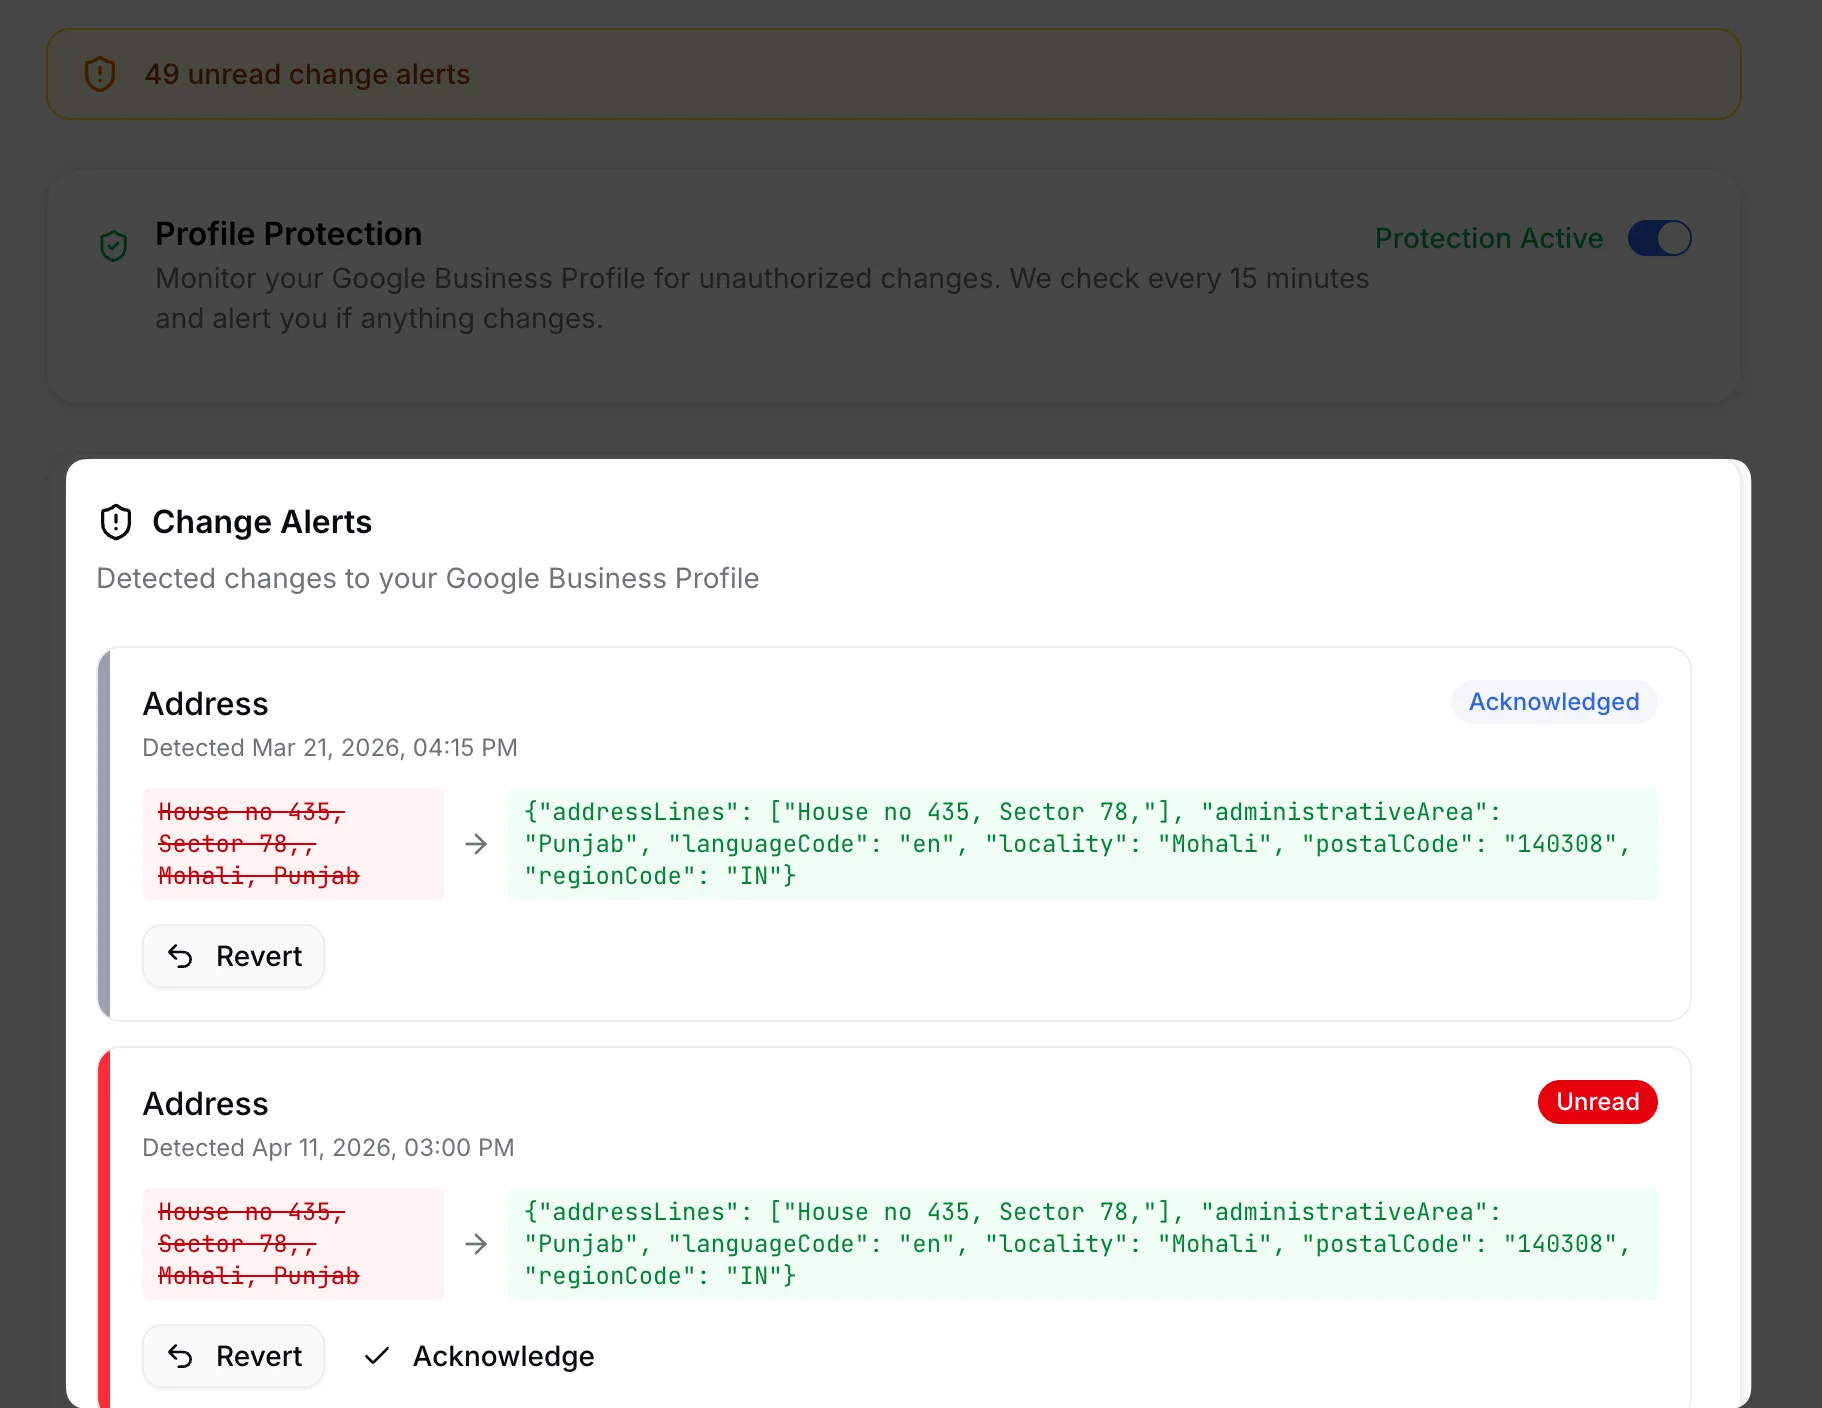1822x1408 pixels.
Task: Click the checkmark icon beside Acknowledge
Action: (377, 1356)
